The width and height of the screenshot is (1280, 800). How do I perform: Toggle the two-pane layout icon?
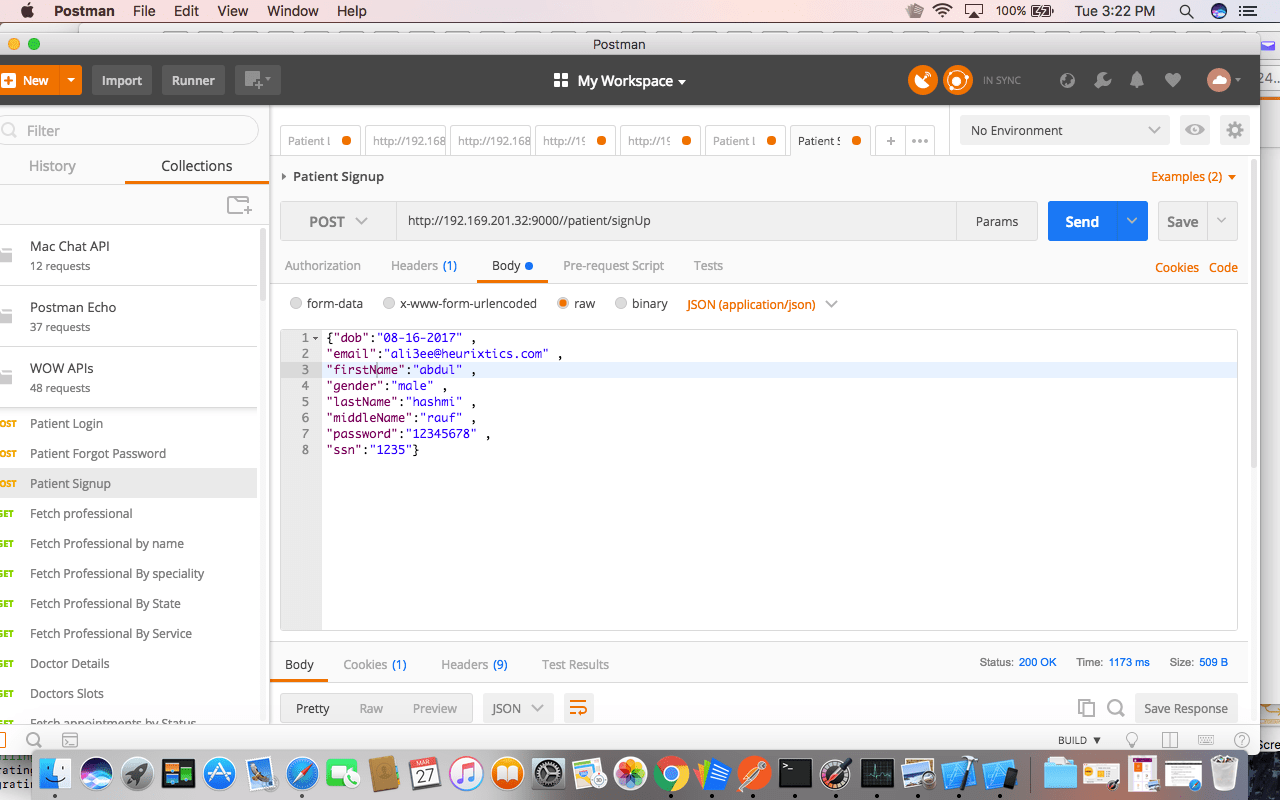click(1169, 740)
